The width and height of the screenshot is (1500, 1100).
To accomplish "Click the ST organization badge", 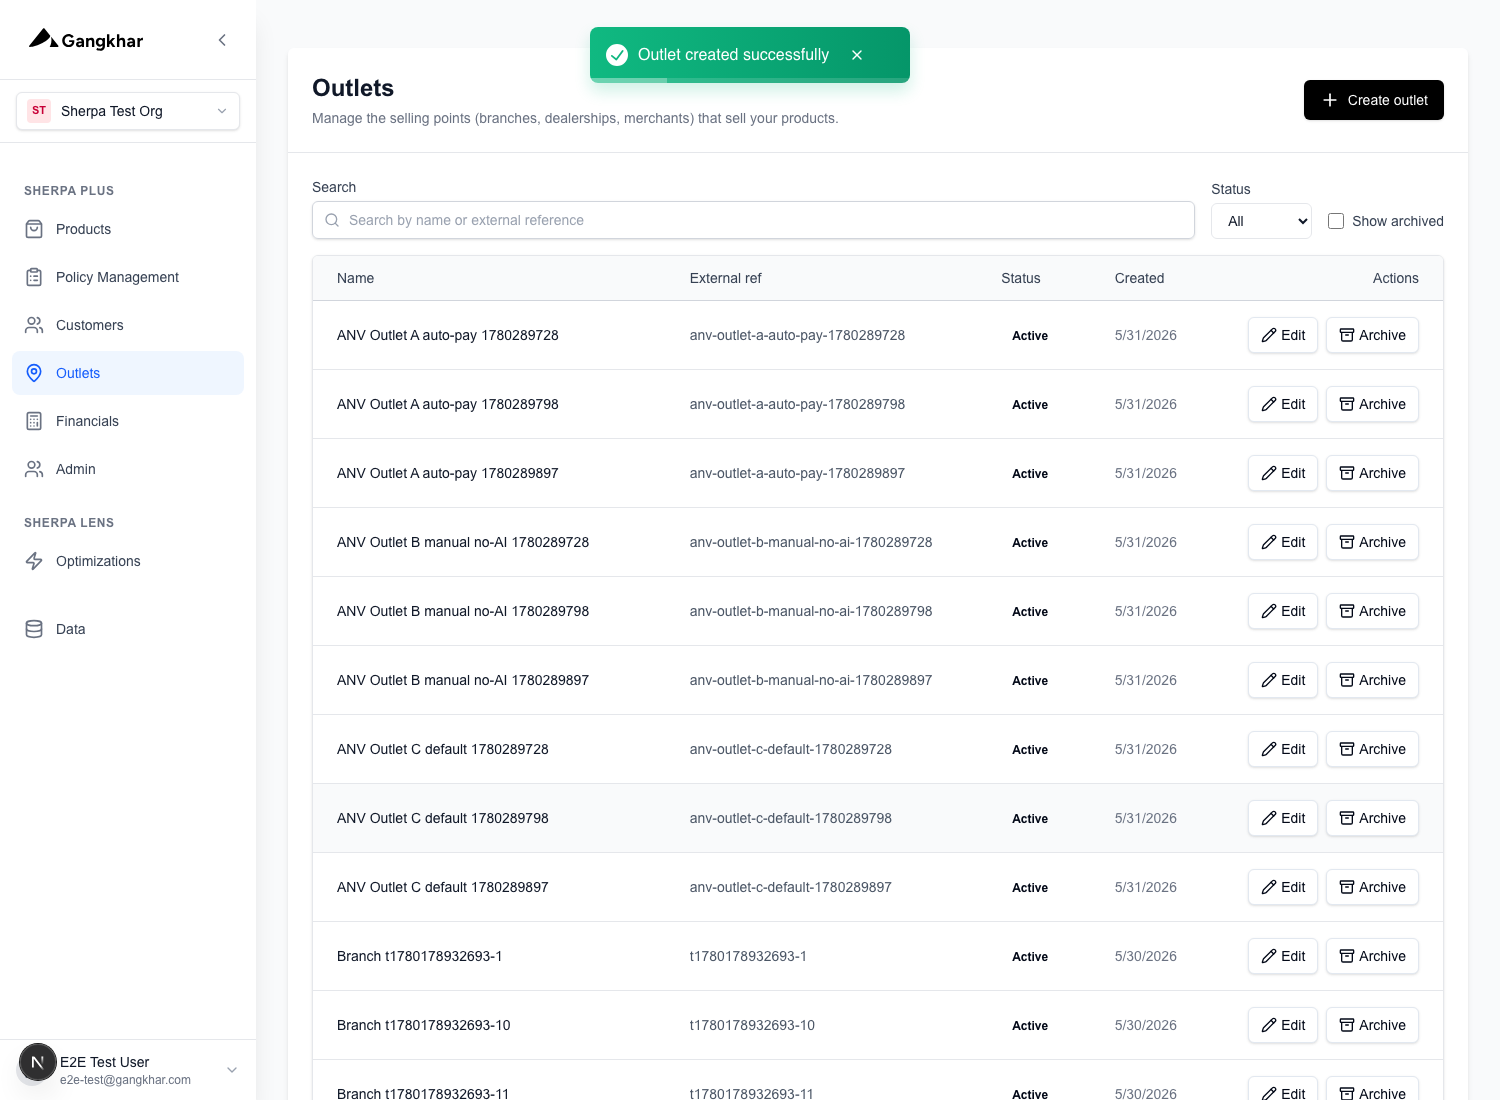I will 39,111.
